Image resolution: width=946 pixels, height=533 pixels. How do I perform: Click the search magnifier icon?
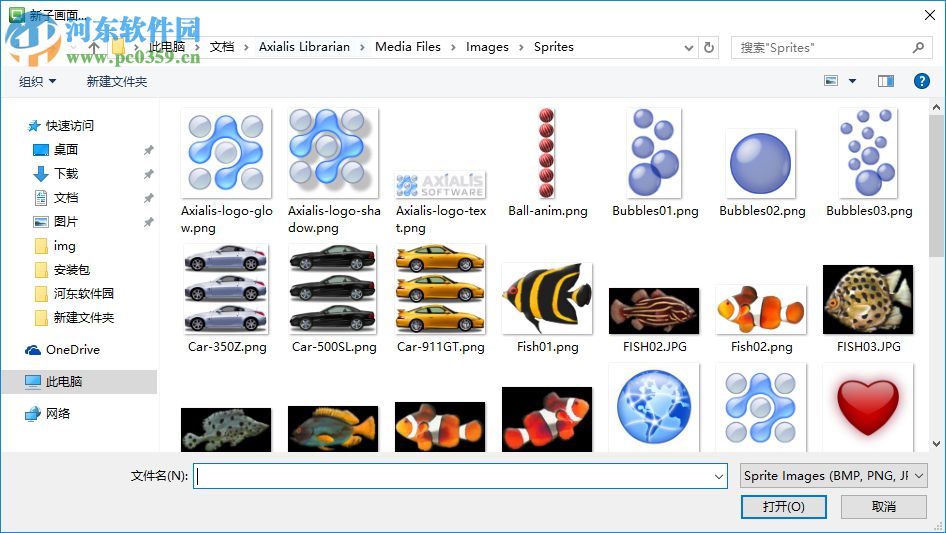(x=918, y=47)
